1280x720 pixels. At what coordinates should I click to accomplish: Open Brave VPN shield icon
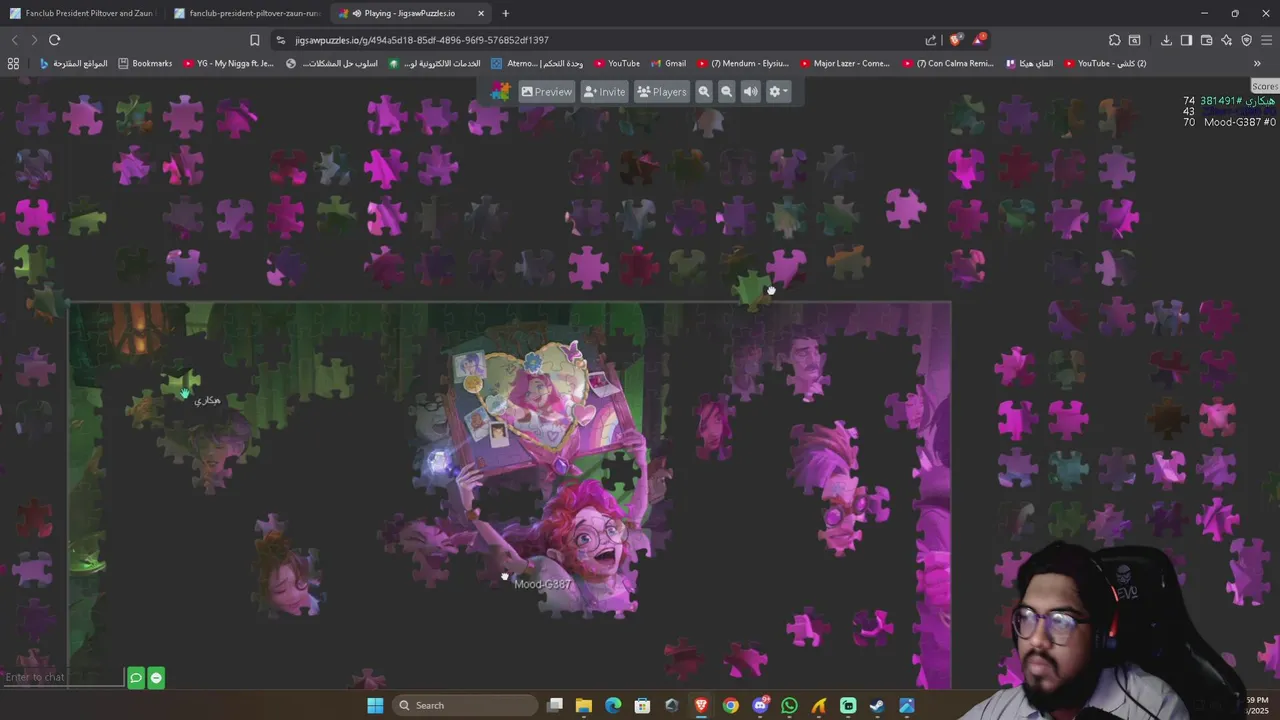tap(1246, 40)
